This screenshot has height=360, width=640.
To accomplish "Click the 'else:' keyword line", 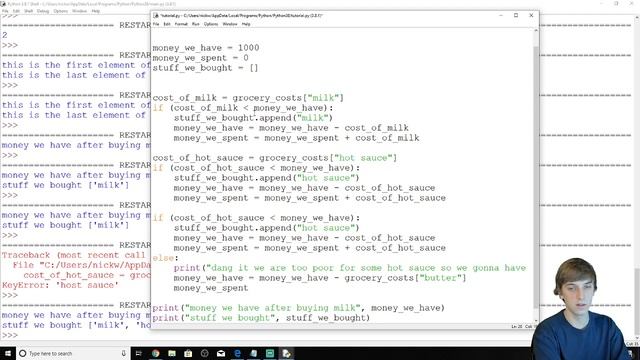I will (x=165, y=258).
